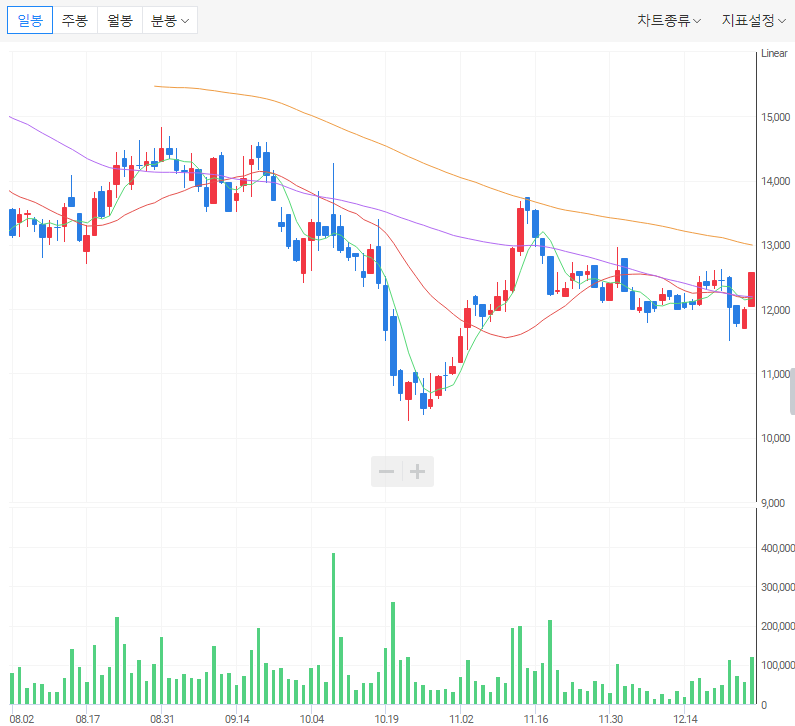Click the gray scroll handle at right edge
Screen dimensions: 795x726
point(792,392)
